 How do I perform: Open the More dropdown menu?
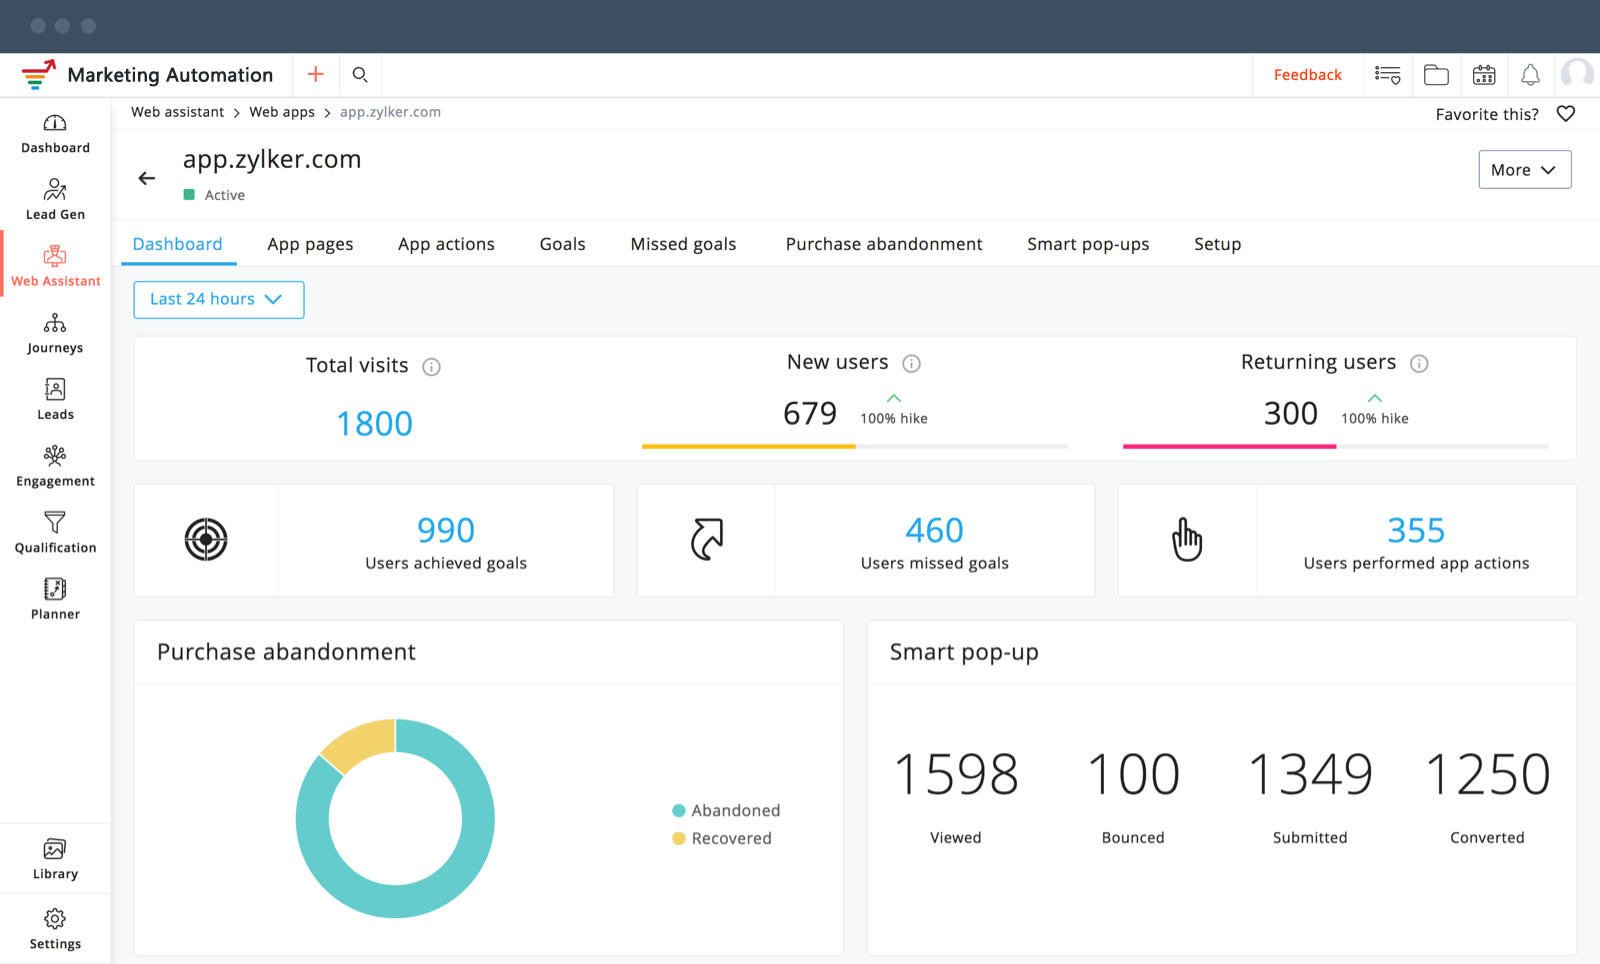point(1524,170)
